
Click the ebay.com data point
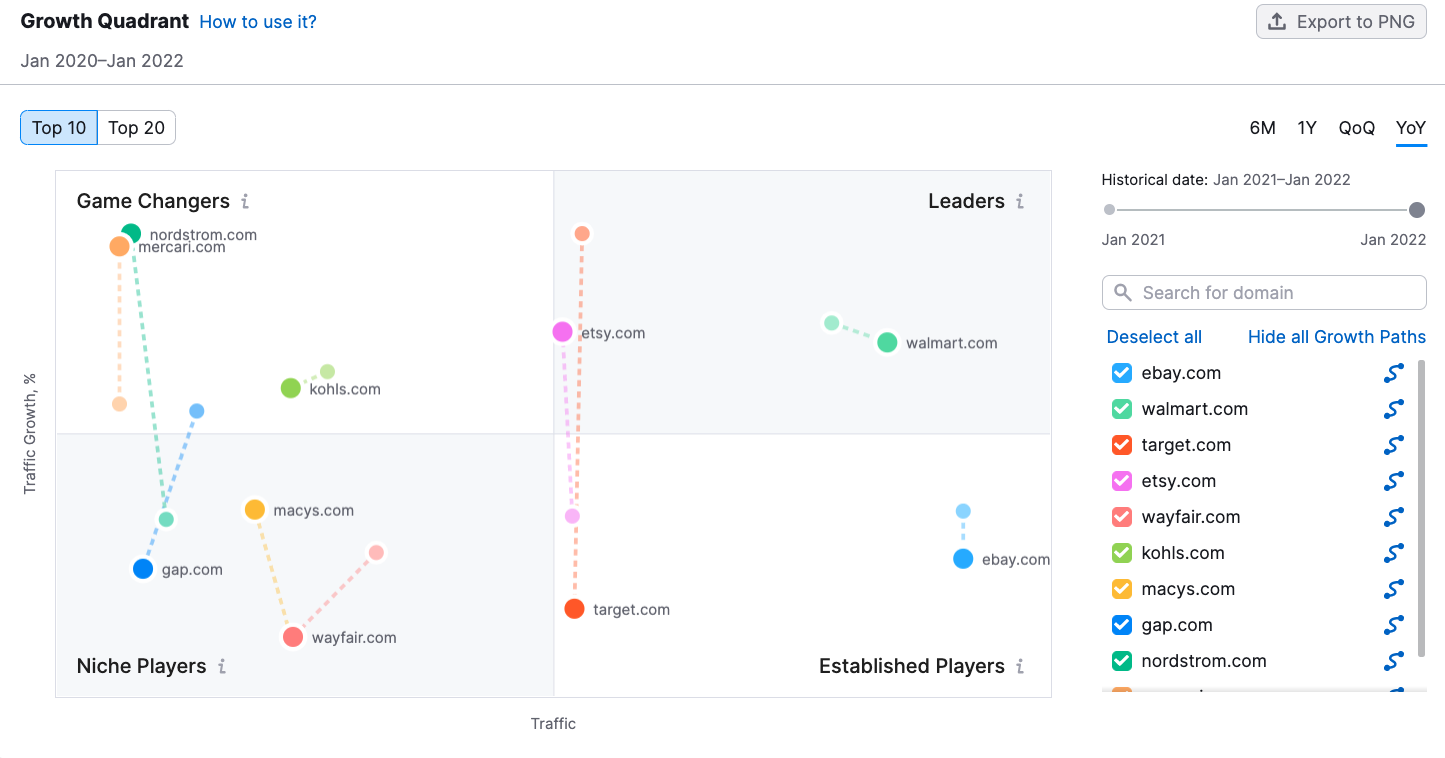coord(963,559)
